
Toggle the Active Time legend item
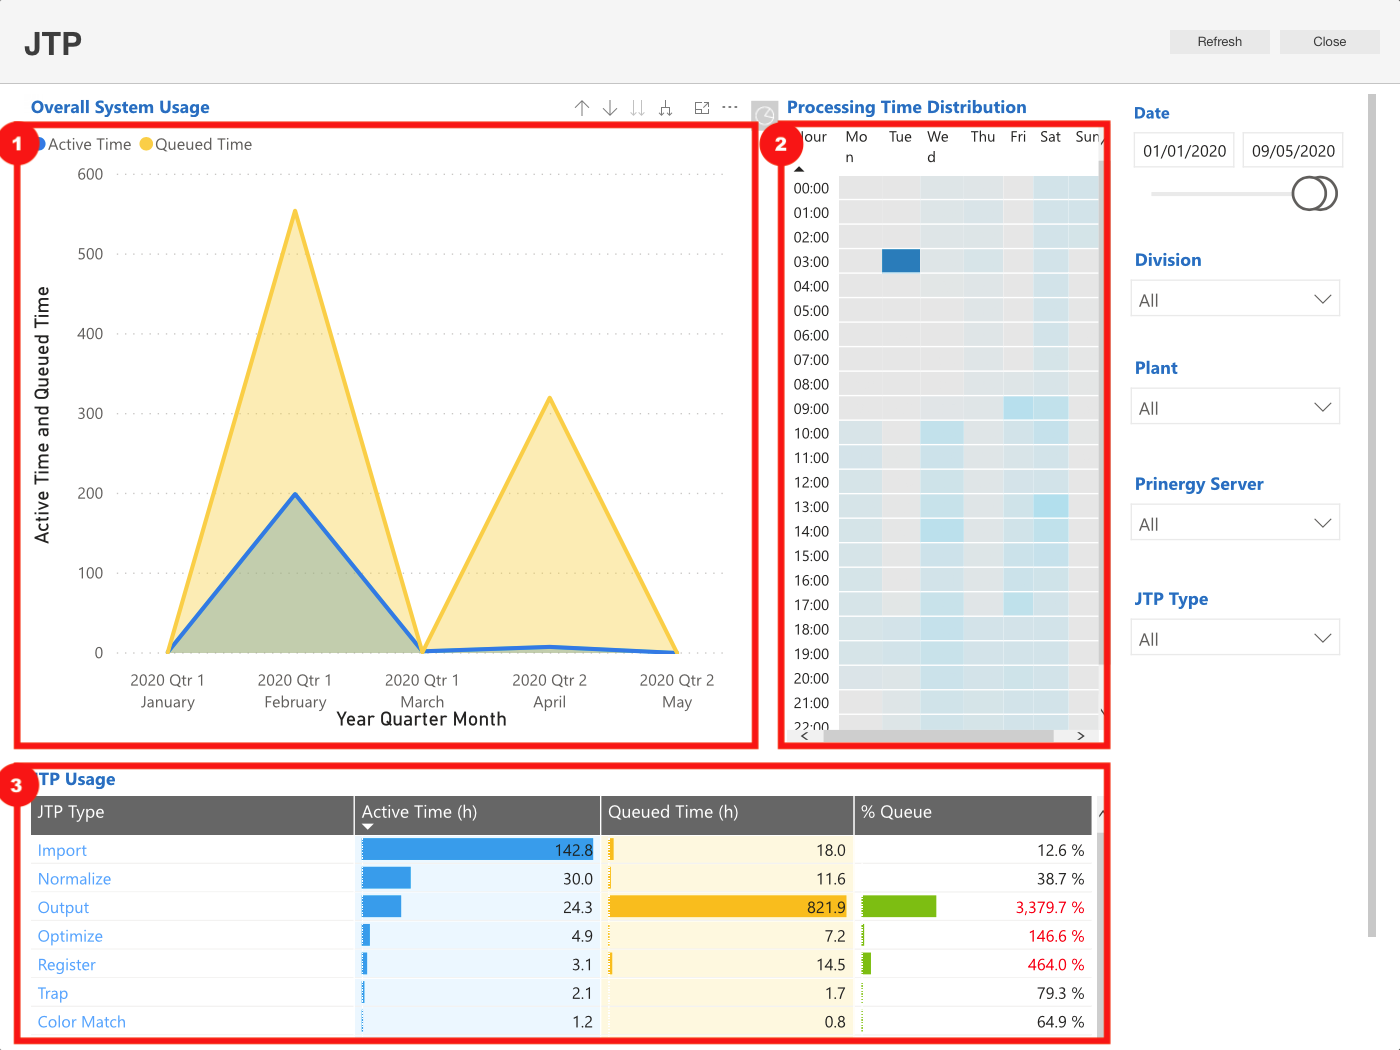coord(84,144)
